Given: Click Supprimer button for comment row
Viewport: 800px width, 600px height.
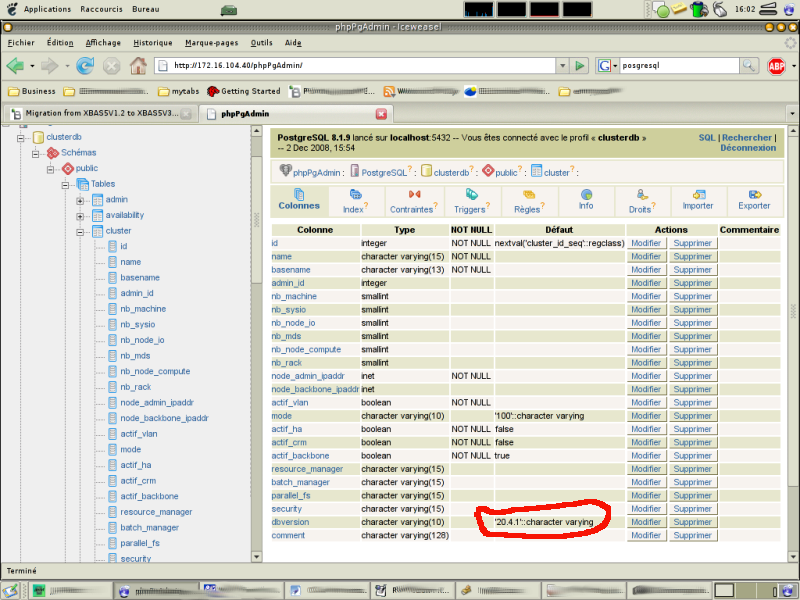Looking at the screenshot, I should (692, 535).
